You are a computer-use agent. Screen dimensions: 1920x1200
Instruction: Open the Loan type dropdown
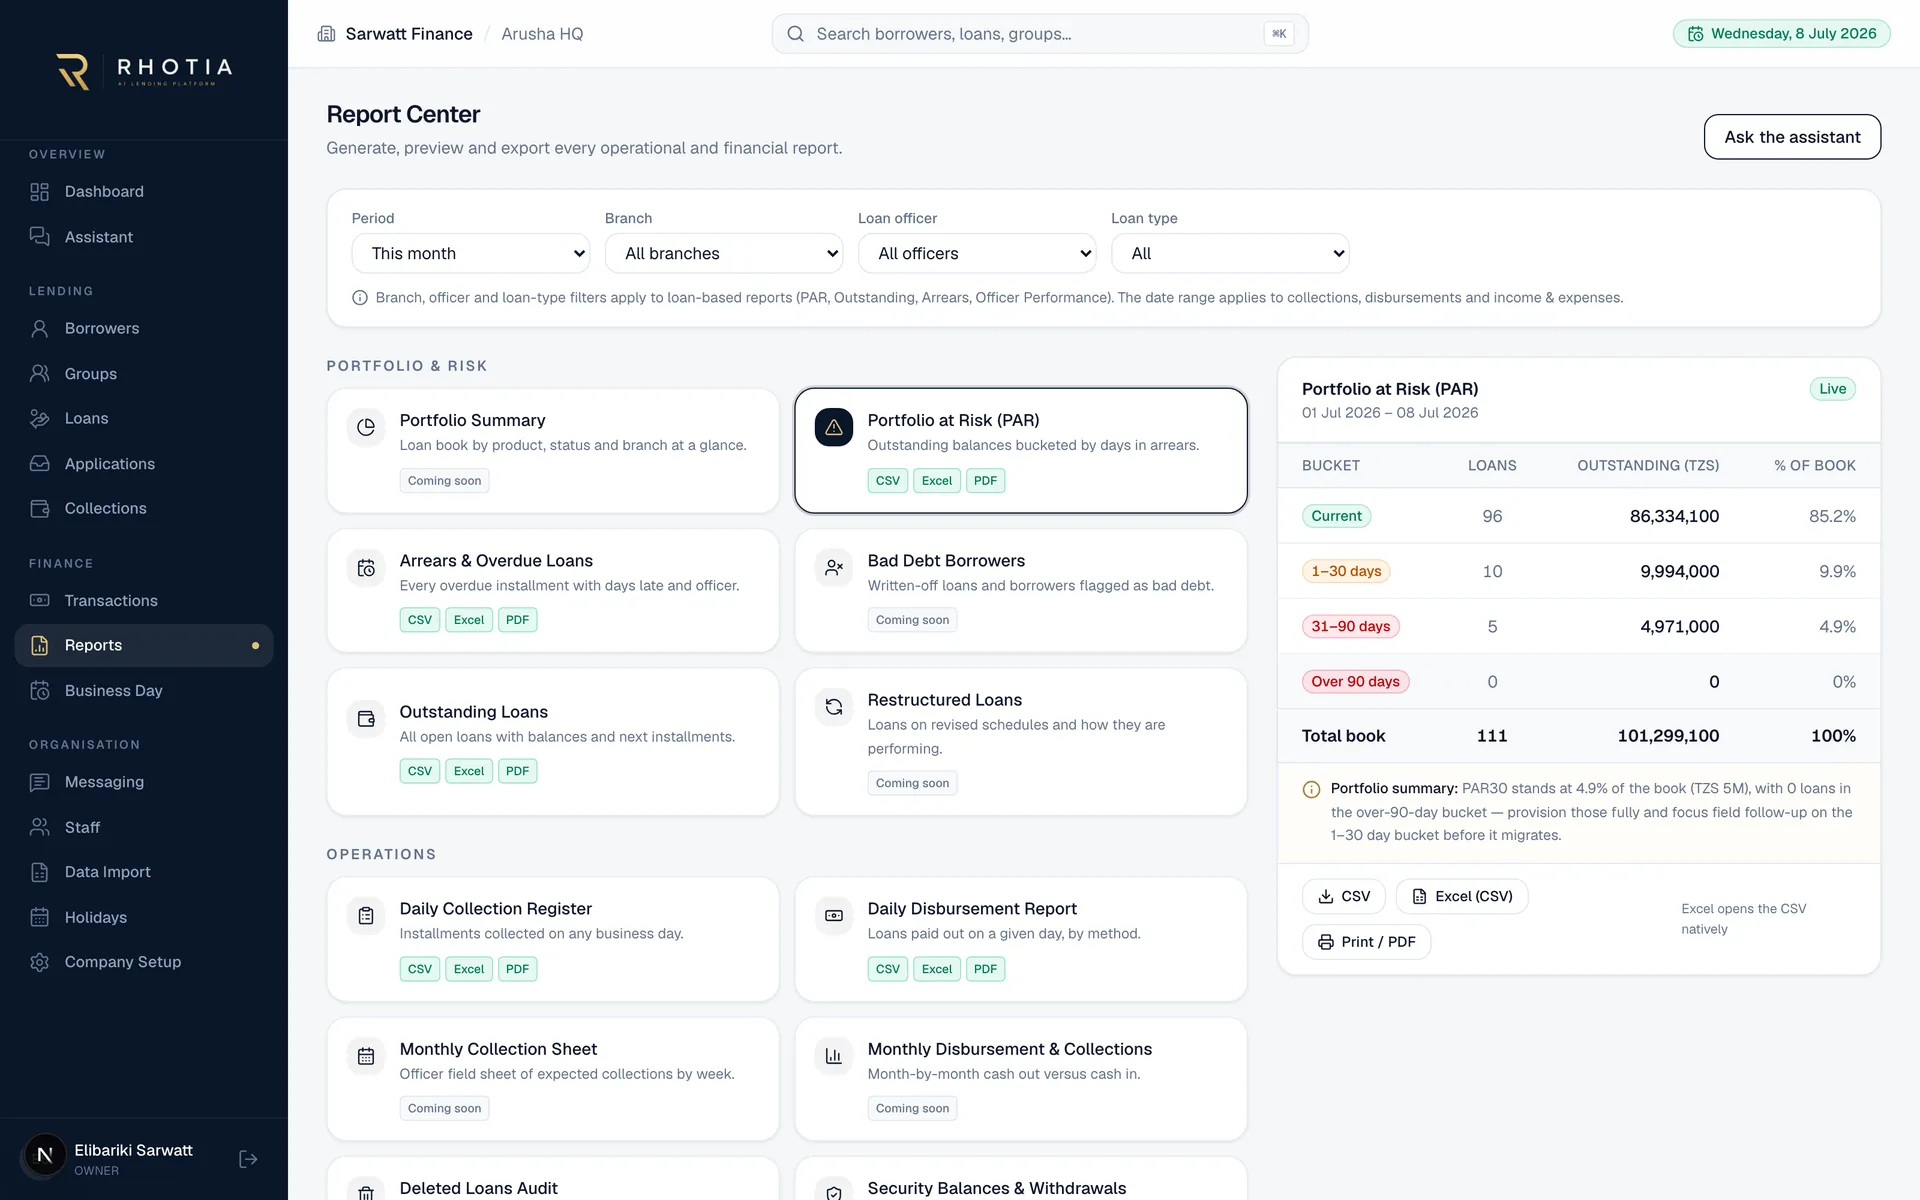[x=1230, y=254]
